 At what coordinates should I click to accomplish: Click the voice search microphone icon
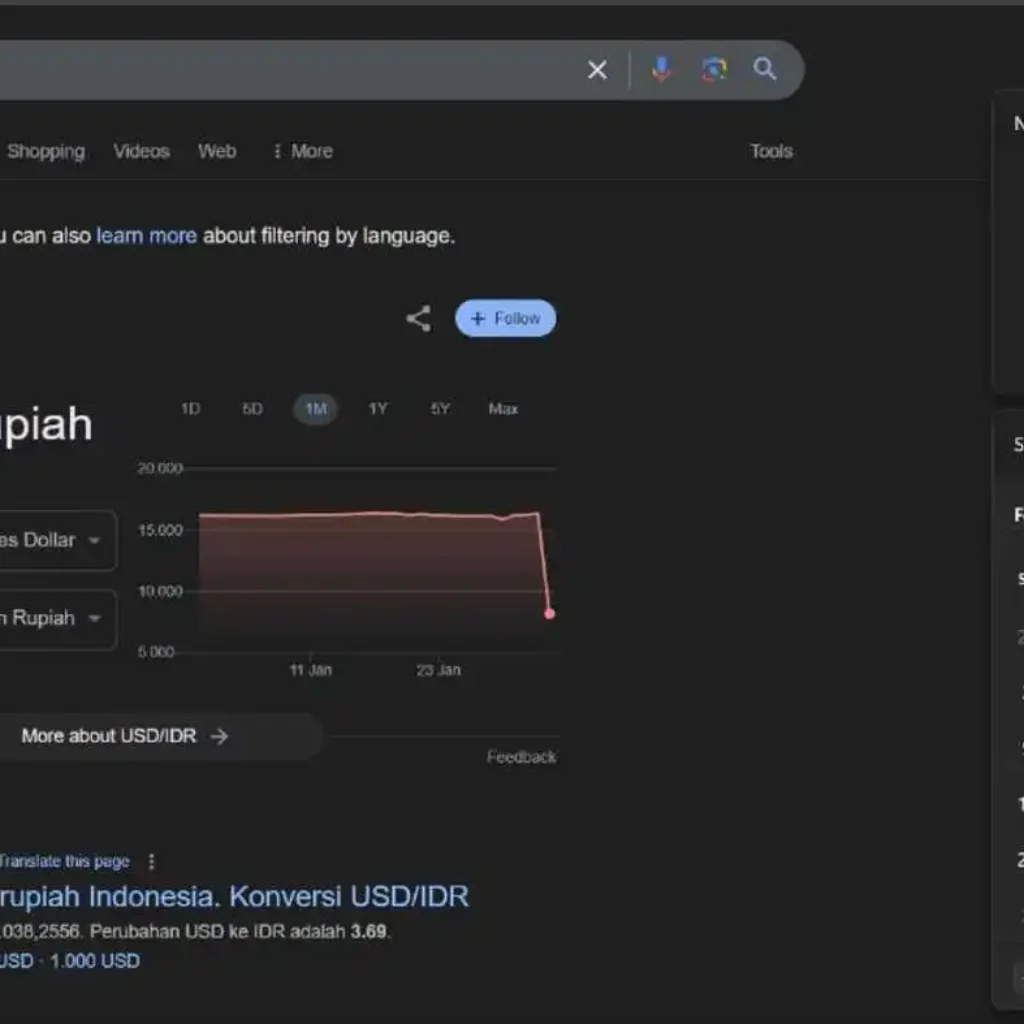coord(660,69)
